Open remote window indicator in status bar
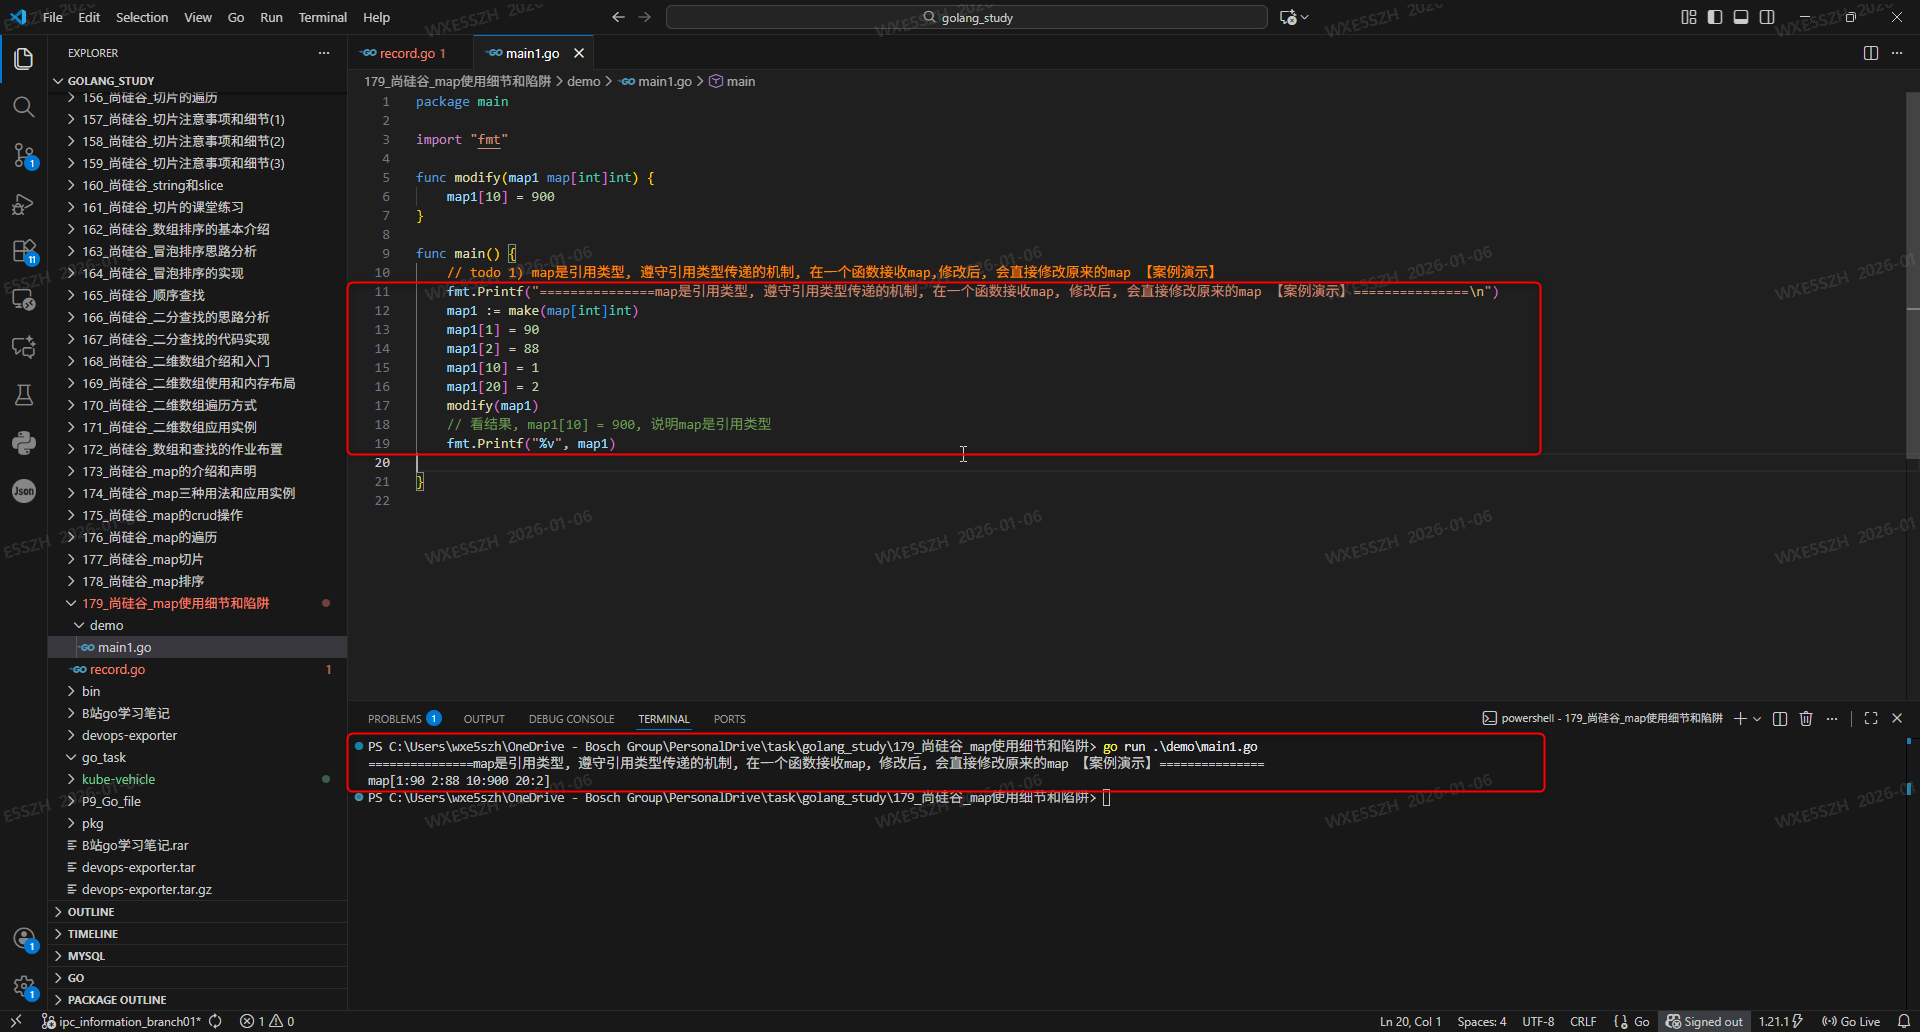Viewport: 1920px width, 1032px height. pyautogui.click(x=16, y=1022)
